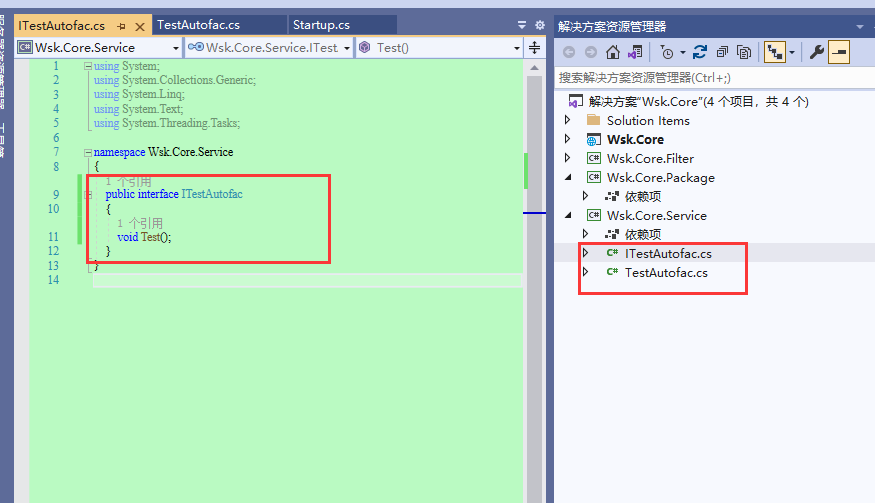Select the Wsk.Core web project

635,140
